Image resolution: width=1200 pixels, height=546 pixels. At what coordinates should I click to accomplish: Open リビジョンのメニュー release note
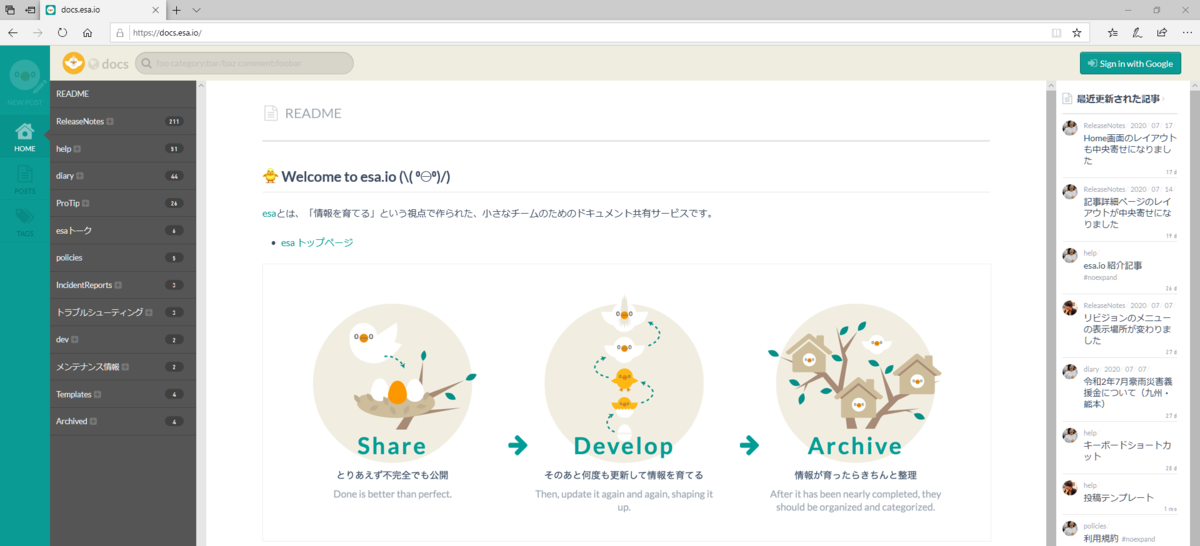pos(1128,328)
